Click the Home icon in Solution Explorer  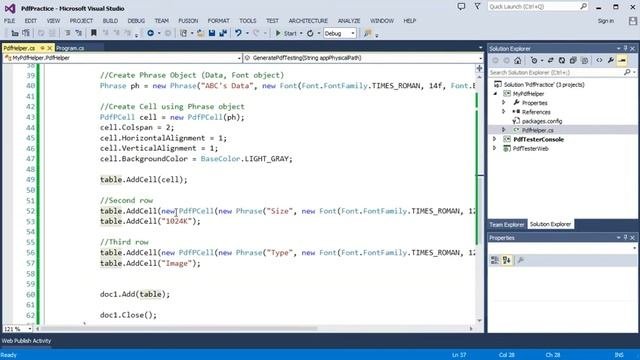[517, 60]
